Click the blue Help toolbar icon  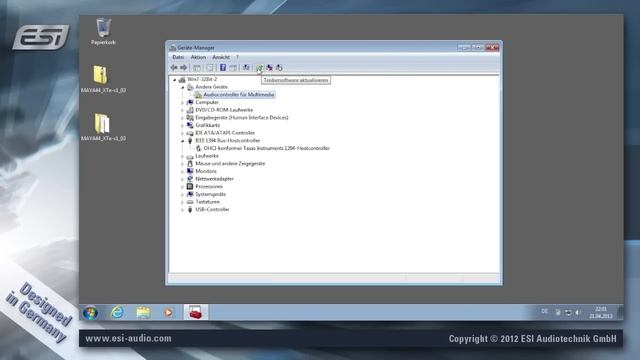[223, 68]
